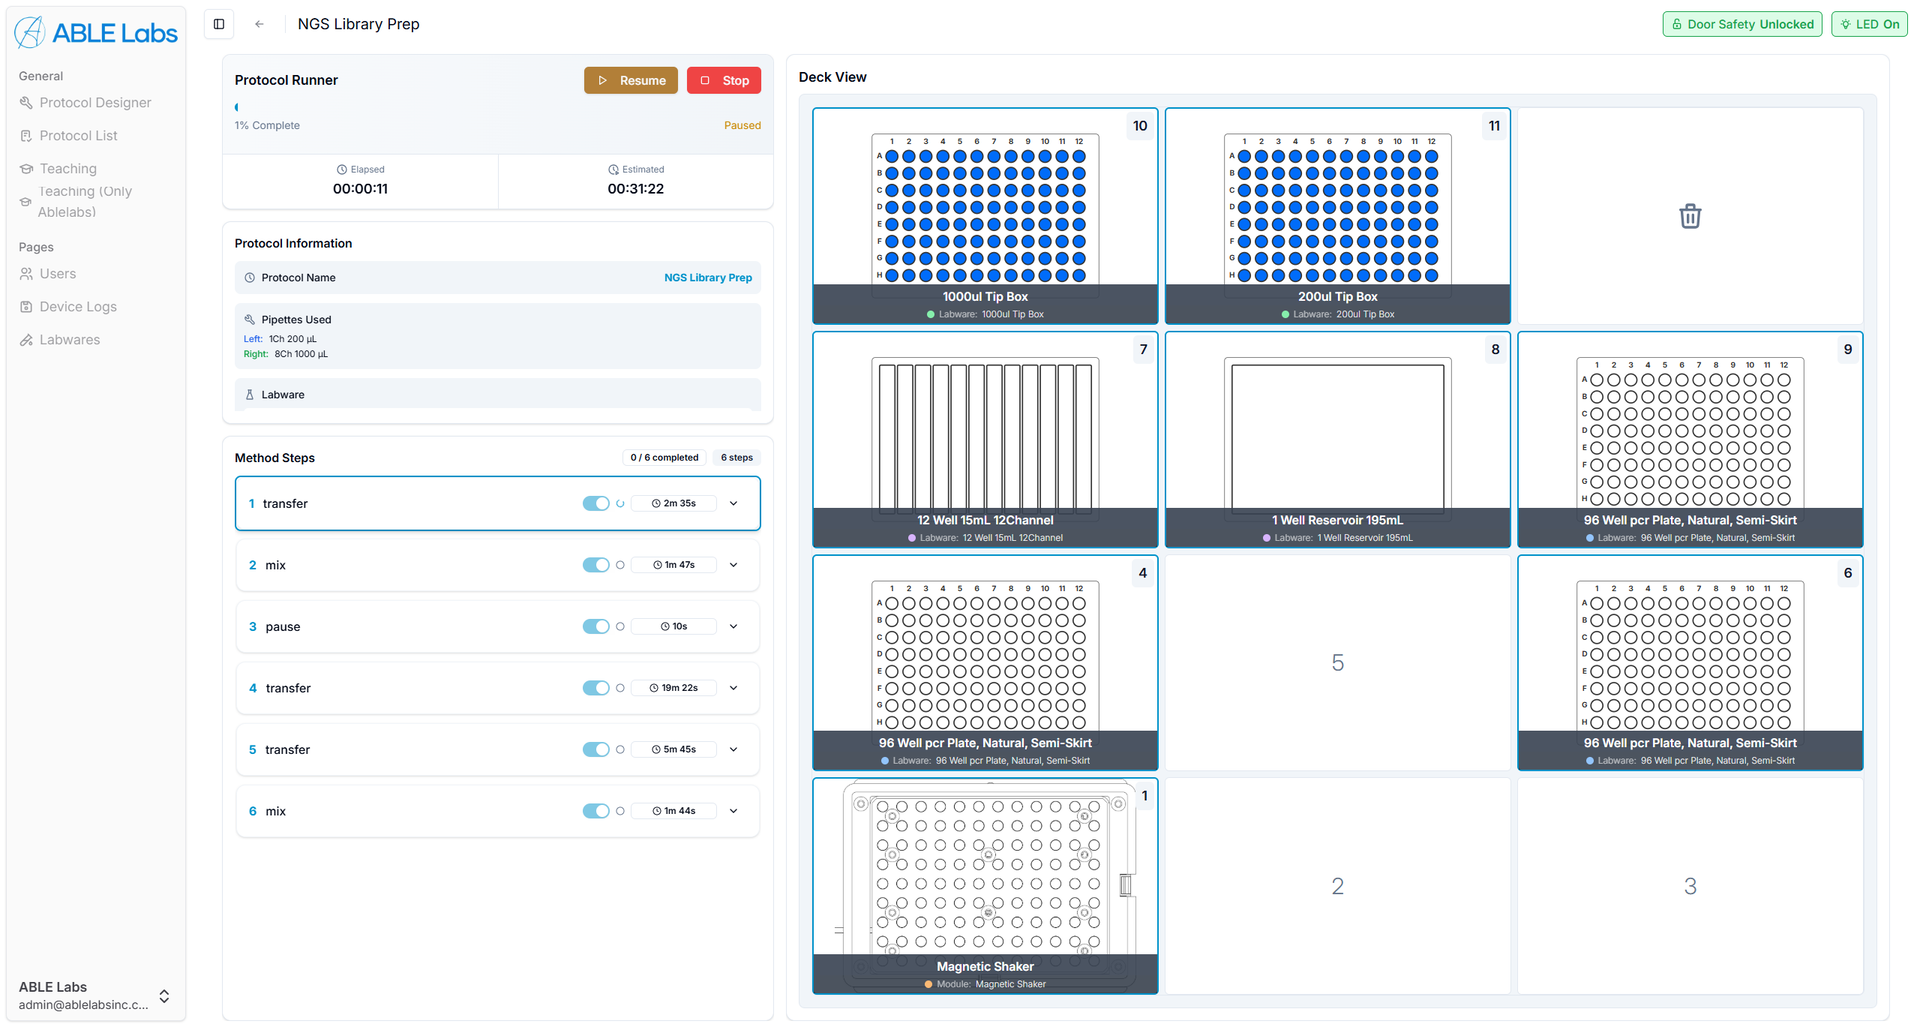Open the NGS Library Prep protocol link

[708, 278]
